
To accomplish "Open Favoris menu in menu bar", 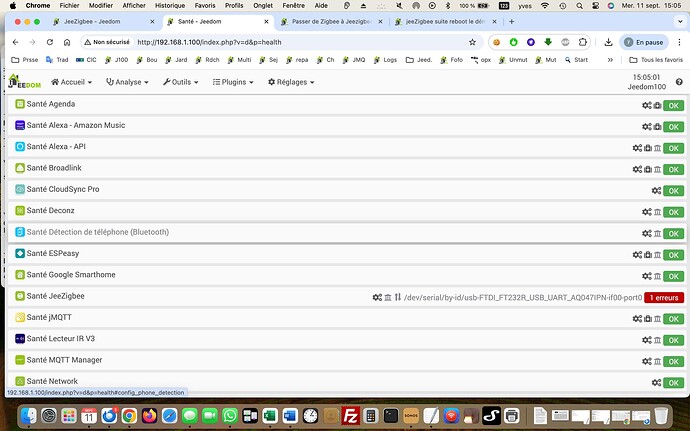I will [x=205, y=6].
